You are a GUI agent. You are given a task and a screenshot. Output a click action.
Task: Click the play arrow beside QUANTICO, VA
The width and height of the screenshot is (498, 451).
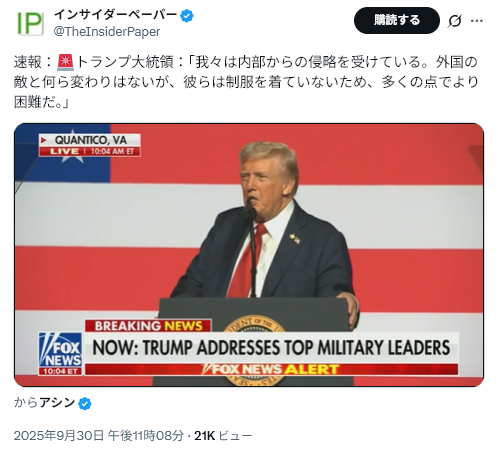(44, 140)
